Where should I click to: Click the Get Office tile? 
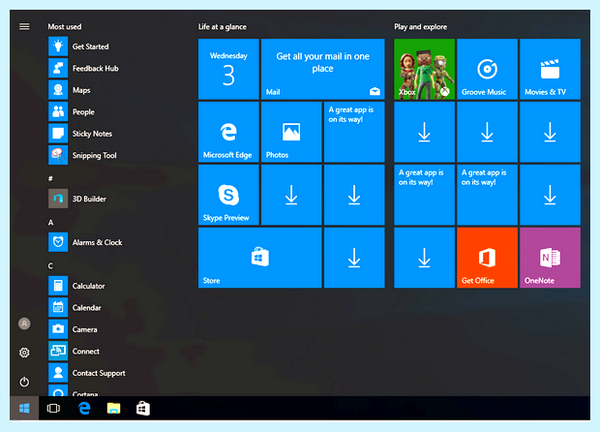(487, 258)
